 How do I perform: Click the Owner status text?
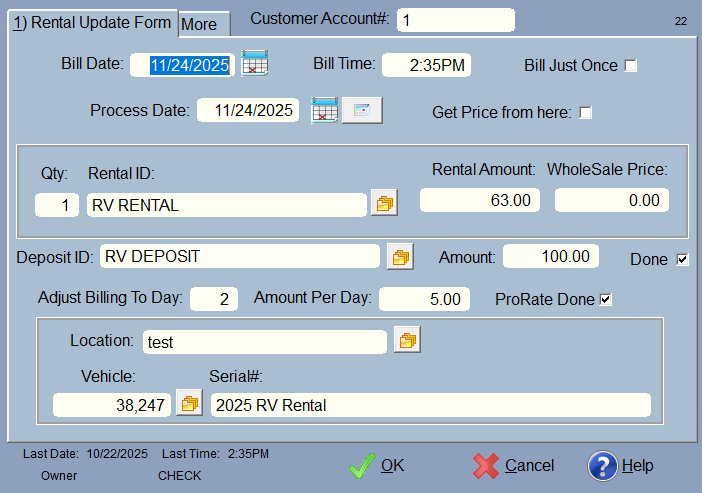click(x=59, y=476)
